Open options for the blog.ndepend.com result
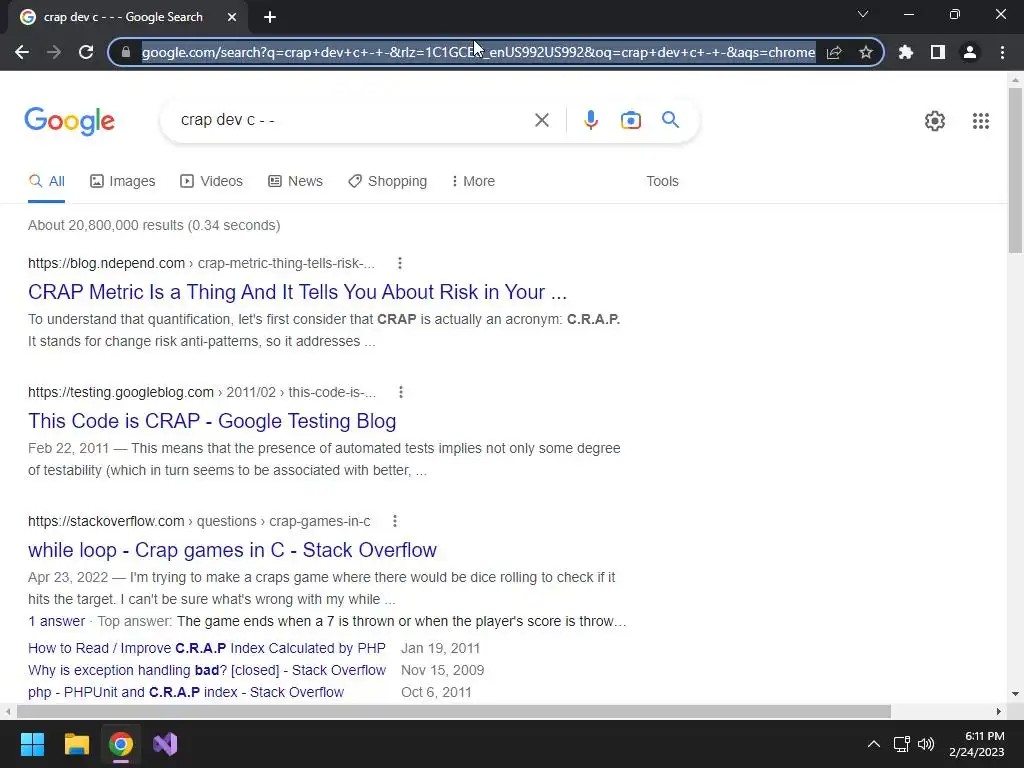This screenshot has height=768, width=1024. coord(400,263)
